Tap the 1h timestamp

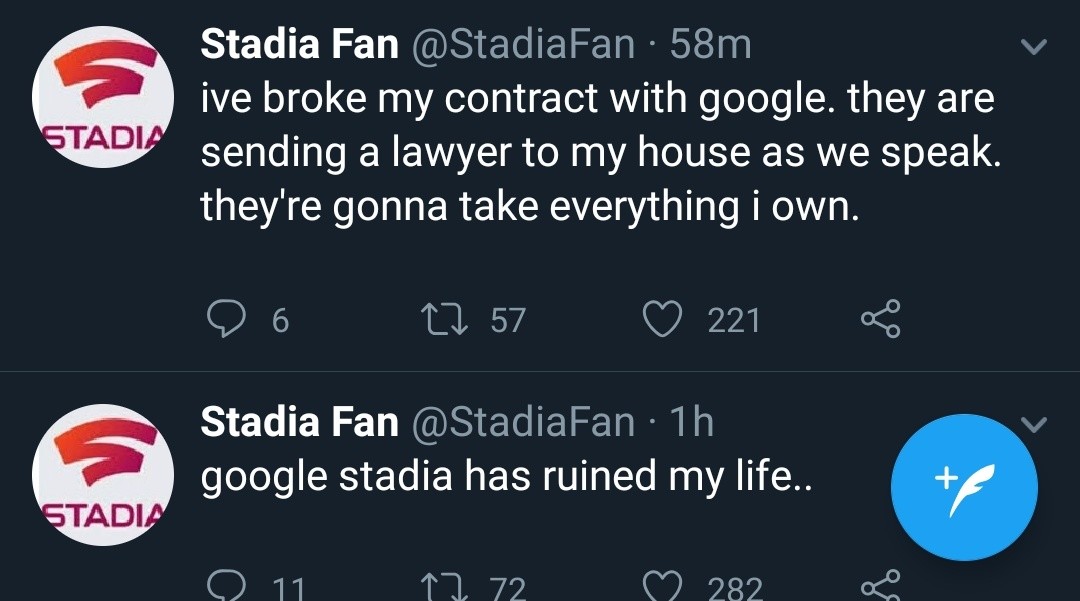click(x=691, y=422)
